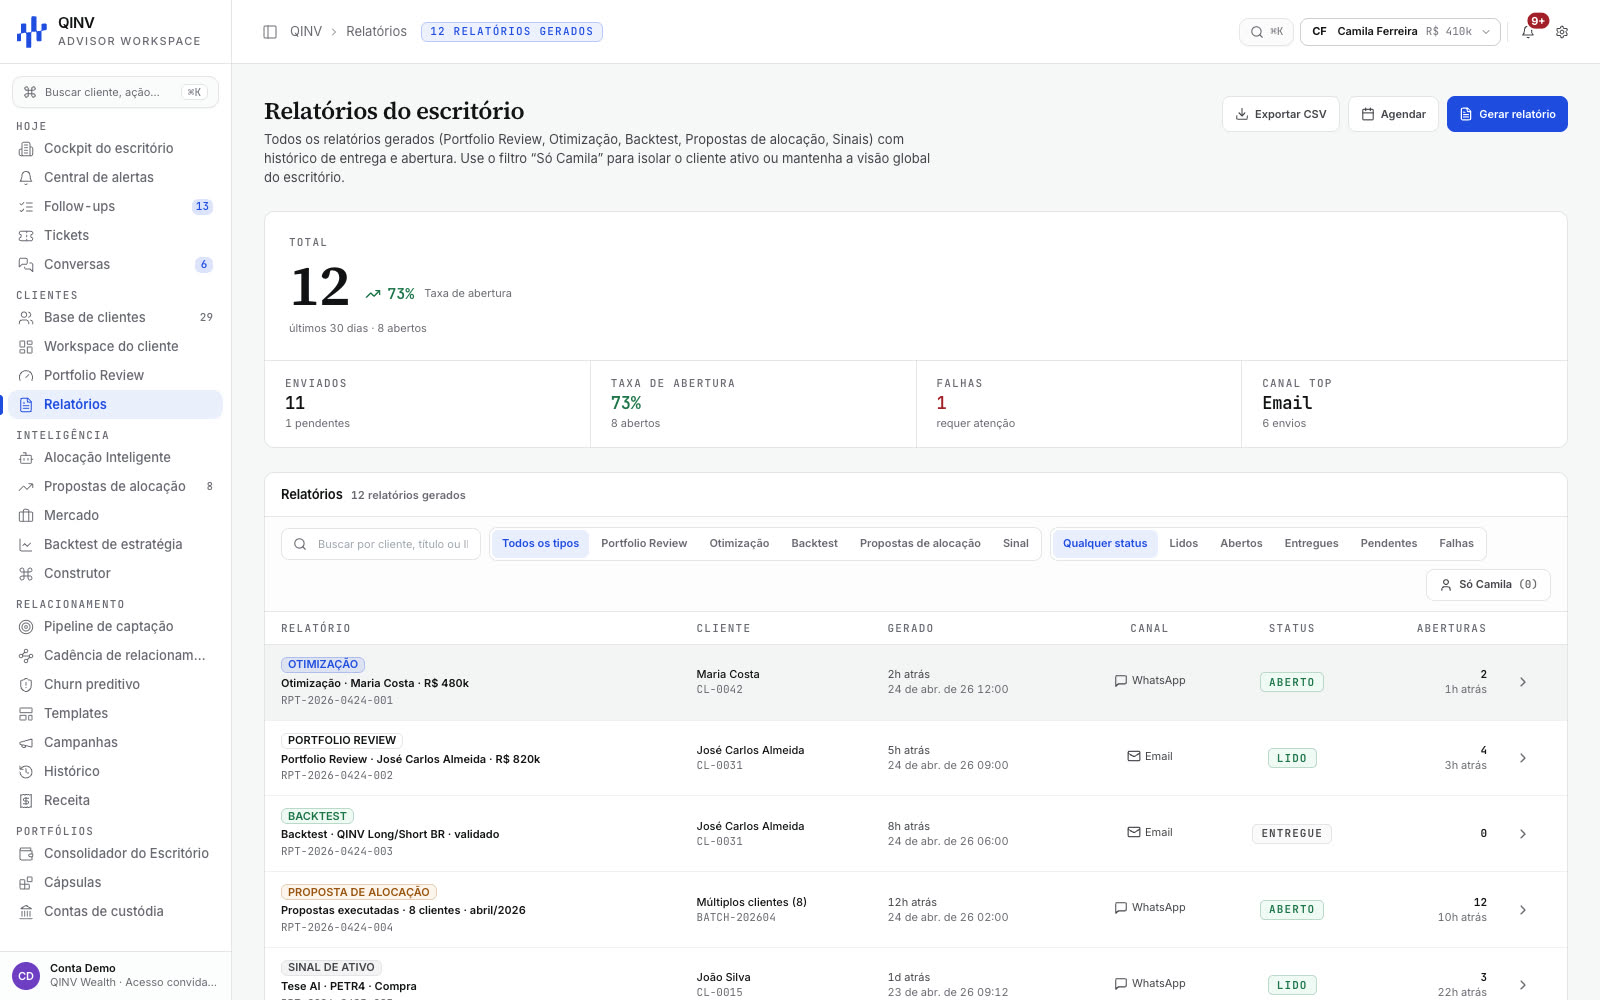Open Alocação Inteligente icon
The image size is (1600, 1000).
(26, 458)
